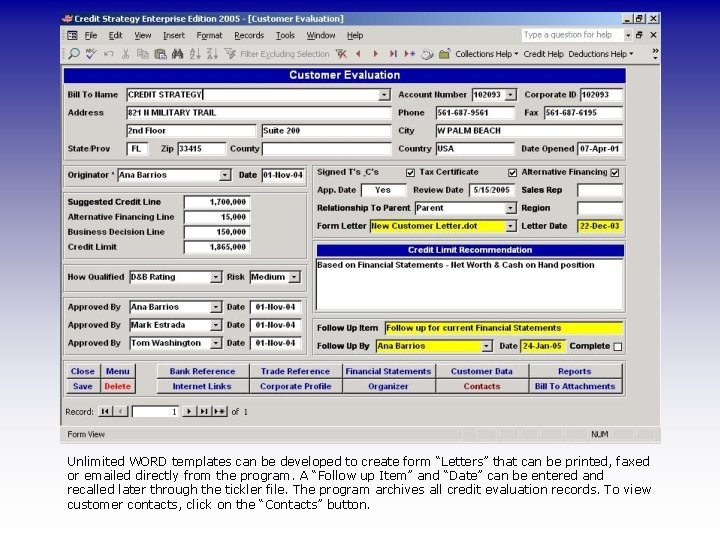720x540 pixels.
Task: Sort ascending with the A-Z icon
Action: (195, 54)
